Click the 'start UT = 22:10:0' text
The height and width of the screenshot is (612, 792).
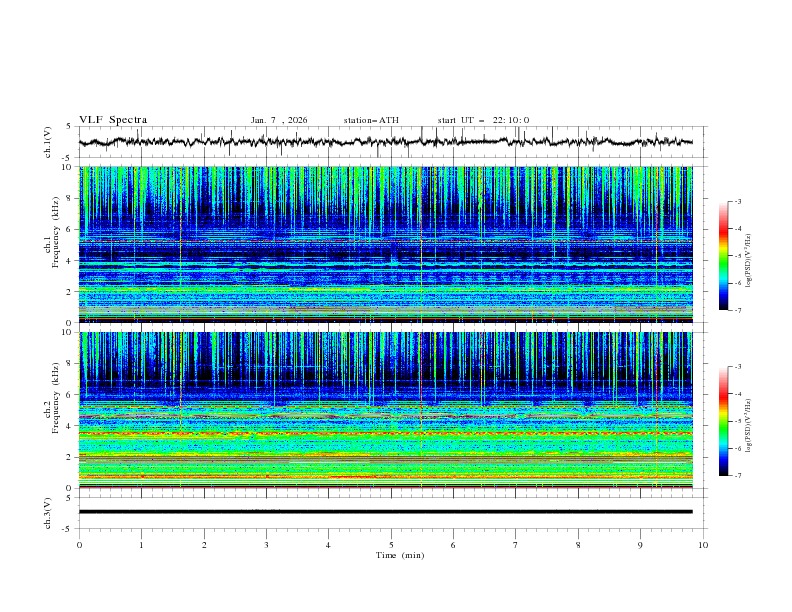[483, 120]
